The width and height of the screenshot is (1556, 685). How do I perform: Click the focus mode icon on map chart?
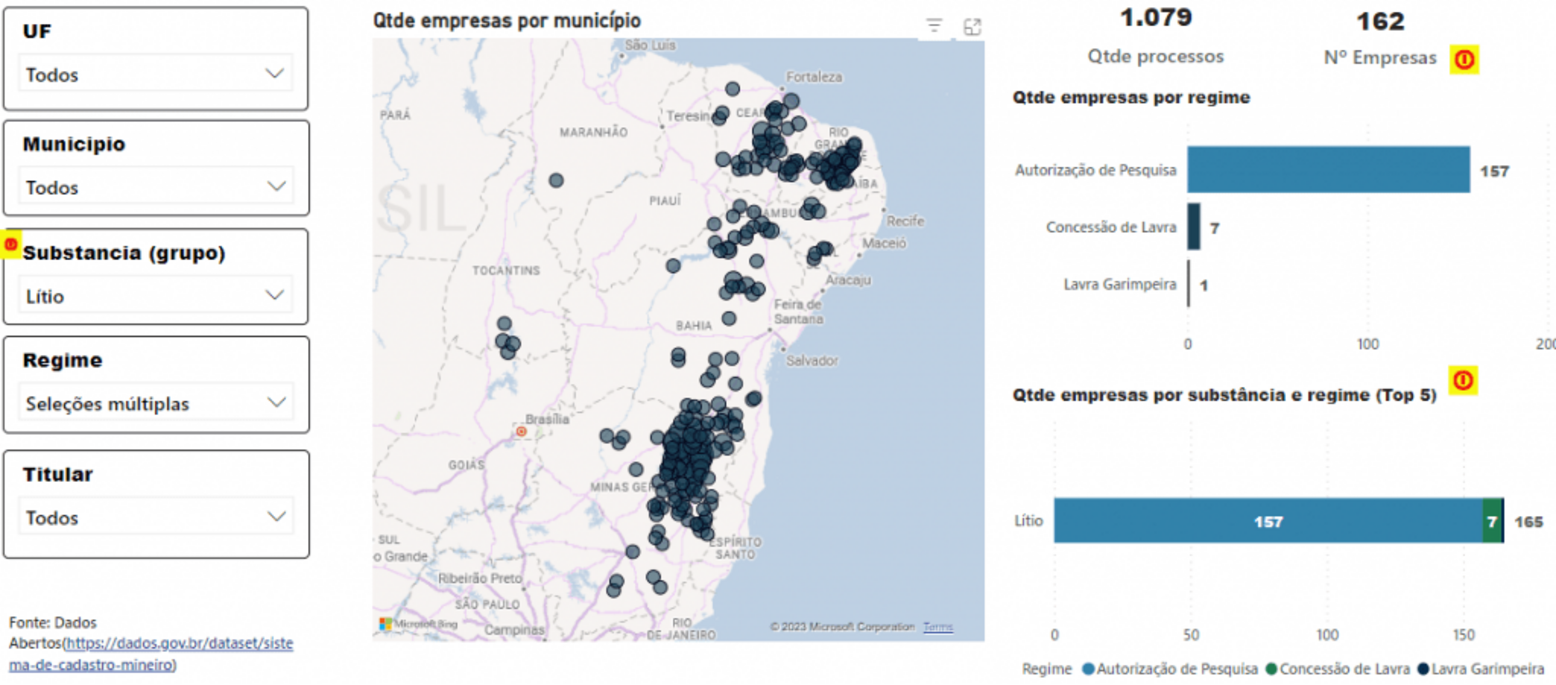click(971, 27)
